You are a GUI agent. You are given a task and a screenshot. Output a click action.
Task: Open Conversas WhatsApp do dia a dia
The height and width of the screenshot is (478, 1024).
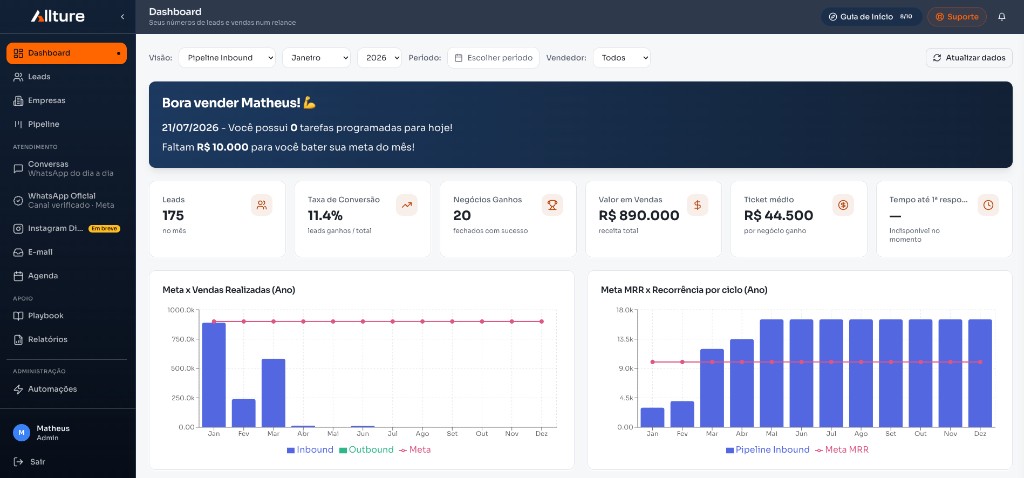point(67,168)
